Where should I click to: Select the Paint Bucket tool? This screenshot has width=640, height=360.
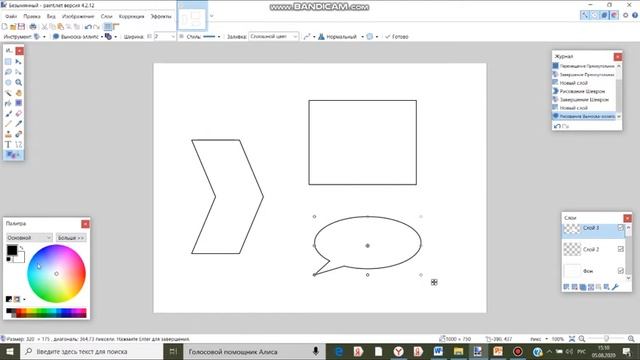pos(8,103)
